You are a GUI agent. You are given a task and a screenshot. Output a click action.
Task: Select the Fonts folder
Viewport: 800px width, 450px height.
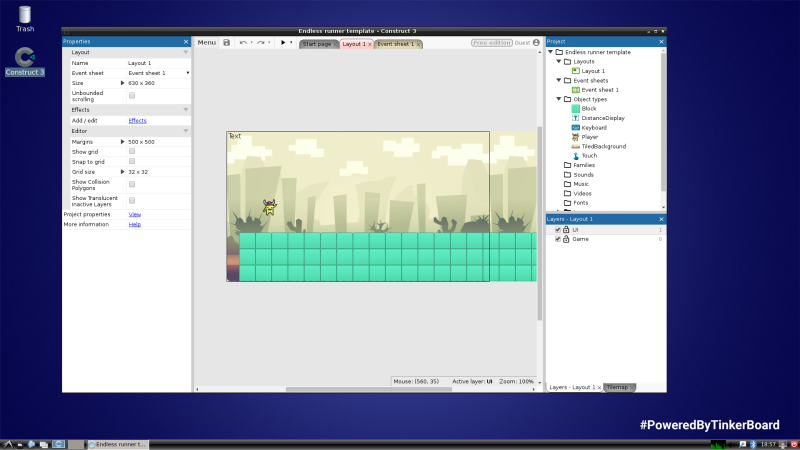coord(581,203)
